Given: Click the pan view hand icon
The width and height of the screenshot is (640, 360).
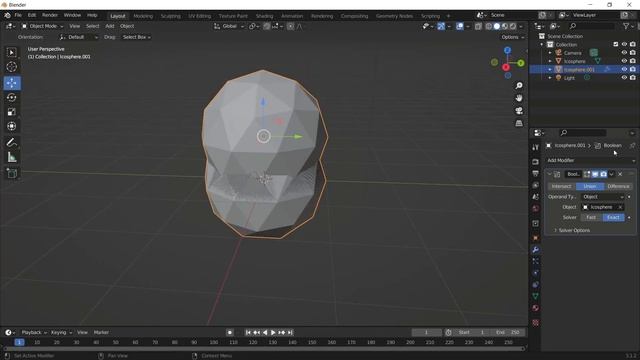Looking at the screenshot, I should point(519,98).
